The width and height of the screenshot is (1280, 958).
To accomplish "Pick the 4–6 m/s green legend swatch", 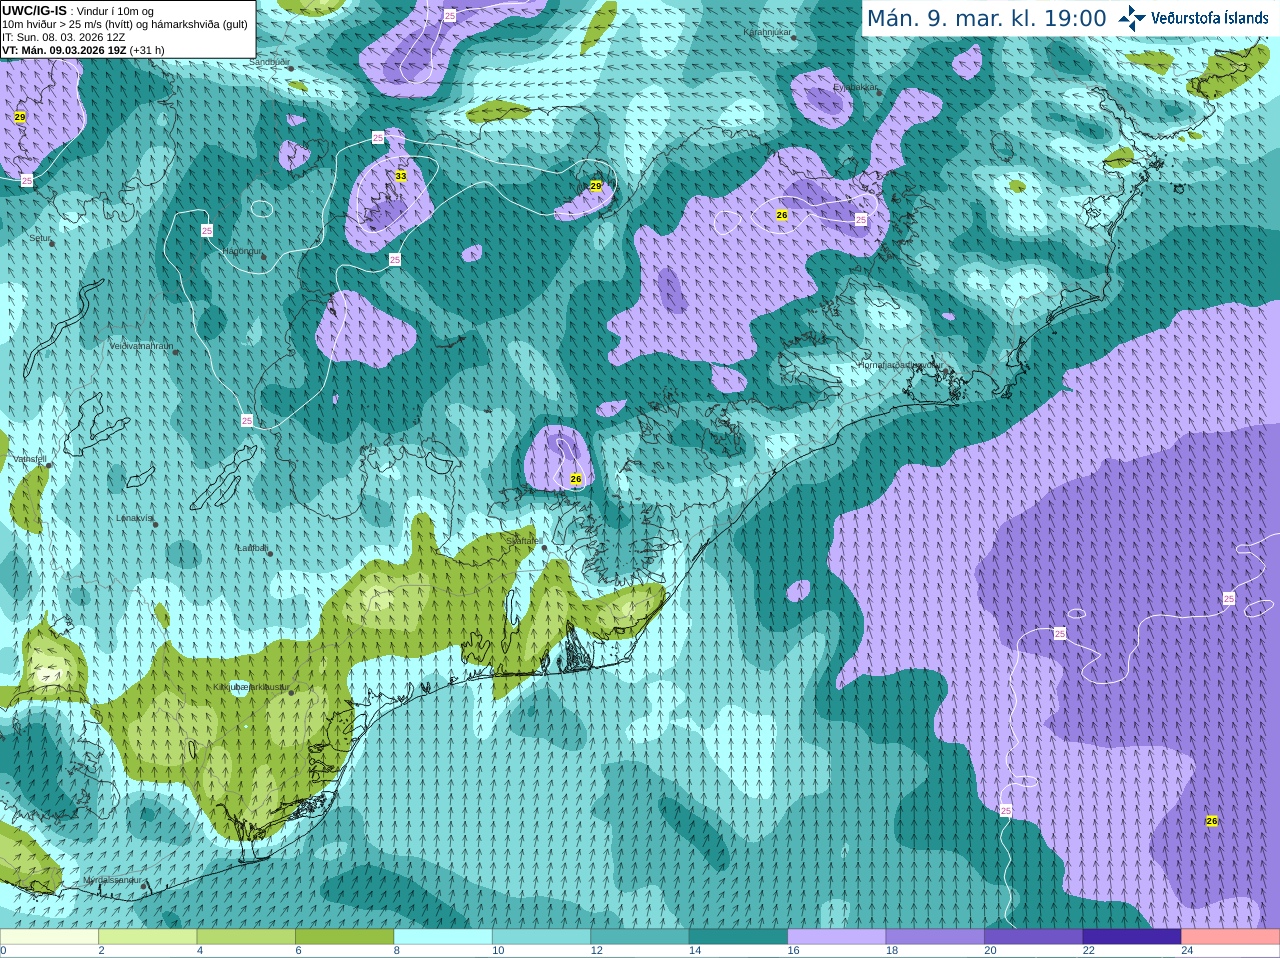I will tap(246, 937).
